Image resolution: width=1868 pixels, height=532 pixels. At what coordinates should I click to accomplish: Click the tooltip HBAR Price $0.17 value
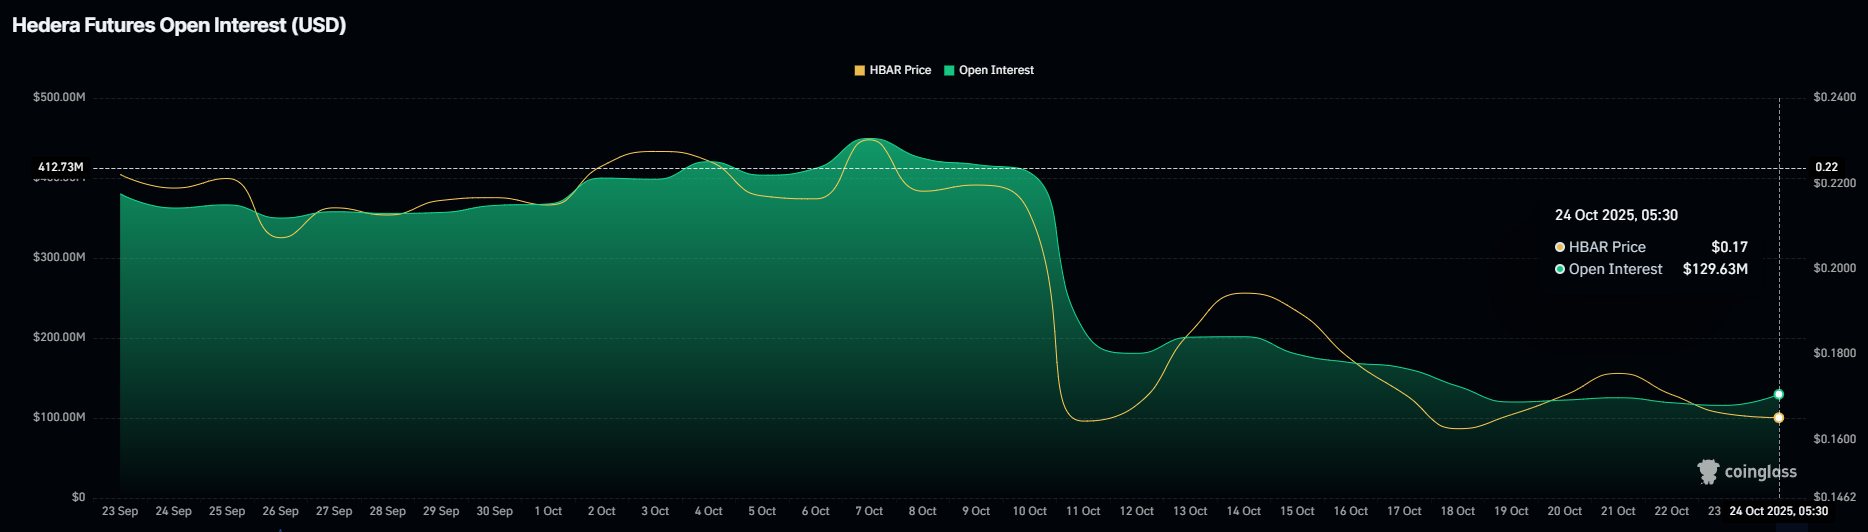[1729, 247]
